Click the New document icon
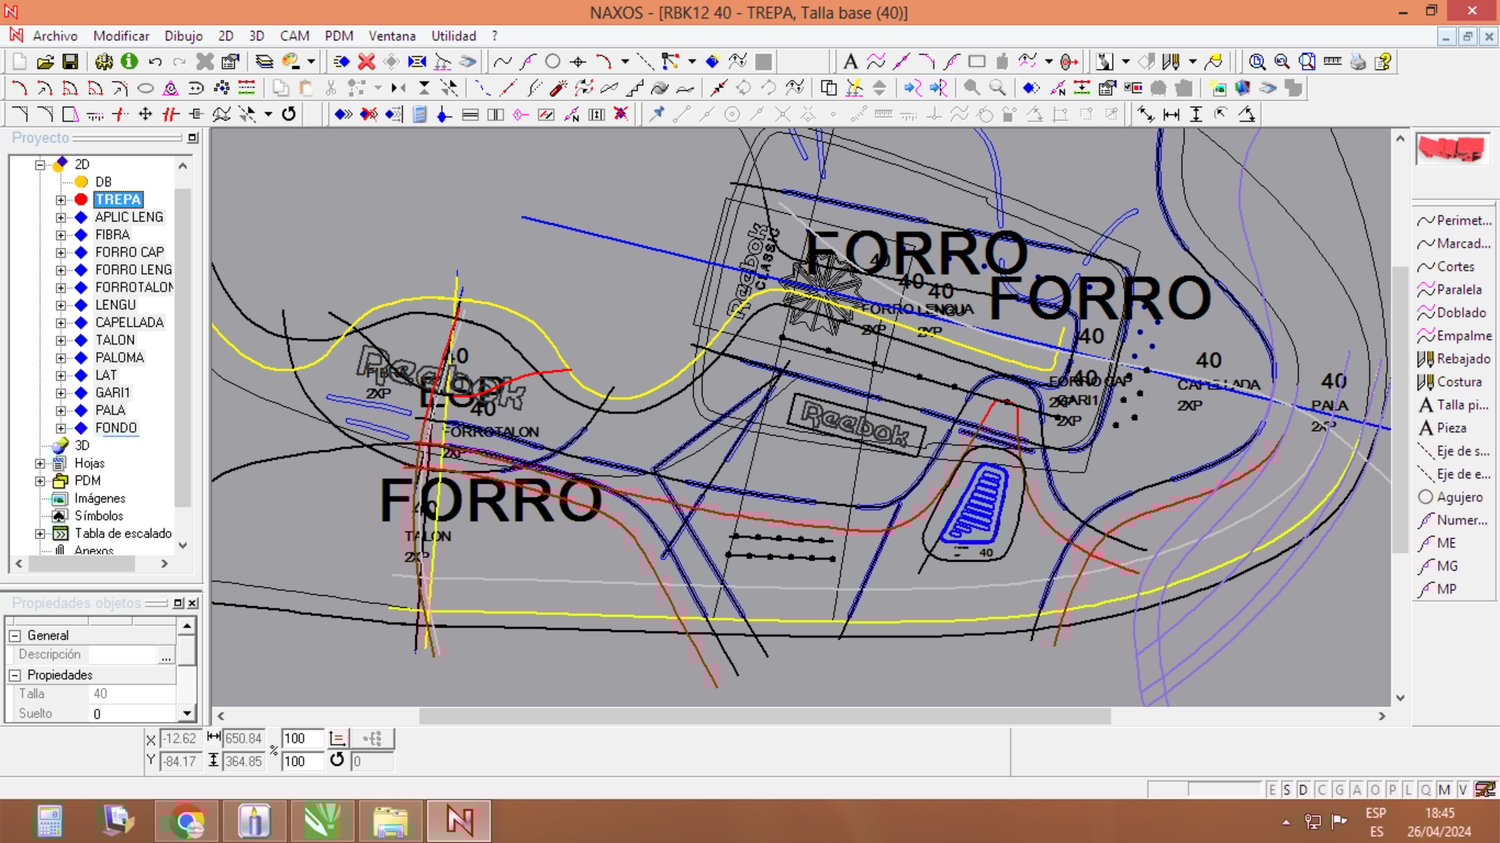This screenshot has height=843, width=1500. pyautogui.click(x=19, y=61)
